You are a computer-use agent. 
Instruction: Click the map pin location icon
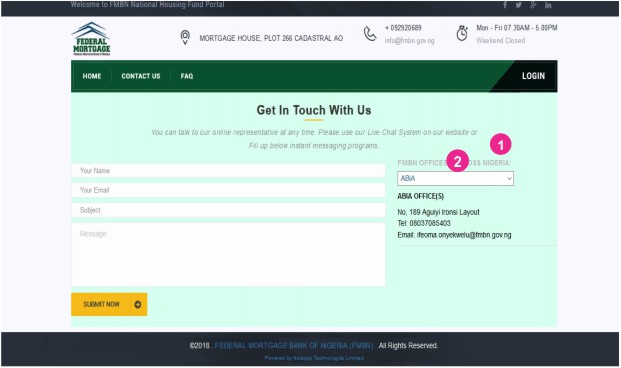pos(185,38)
